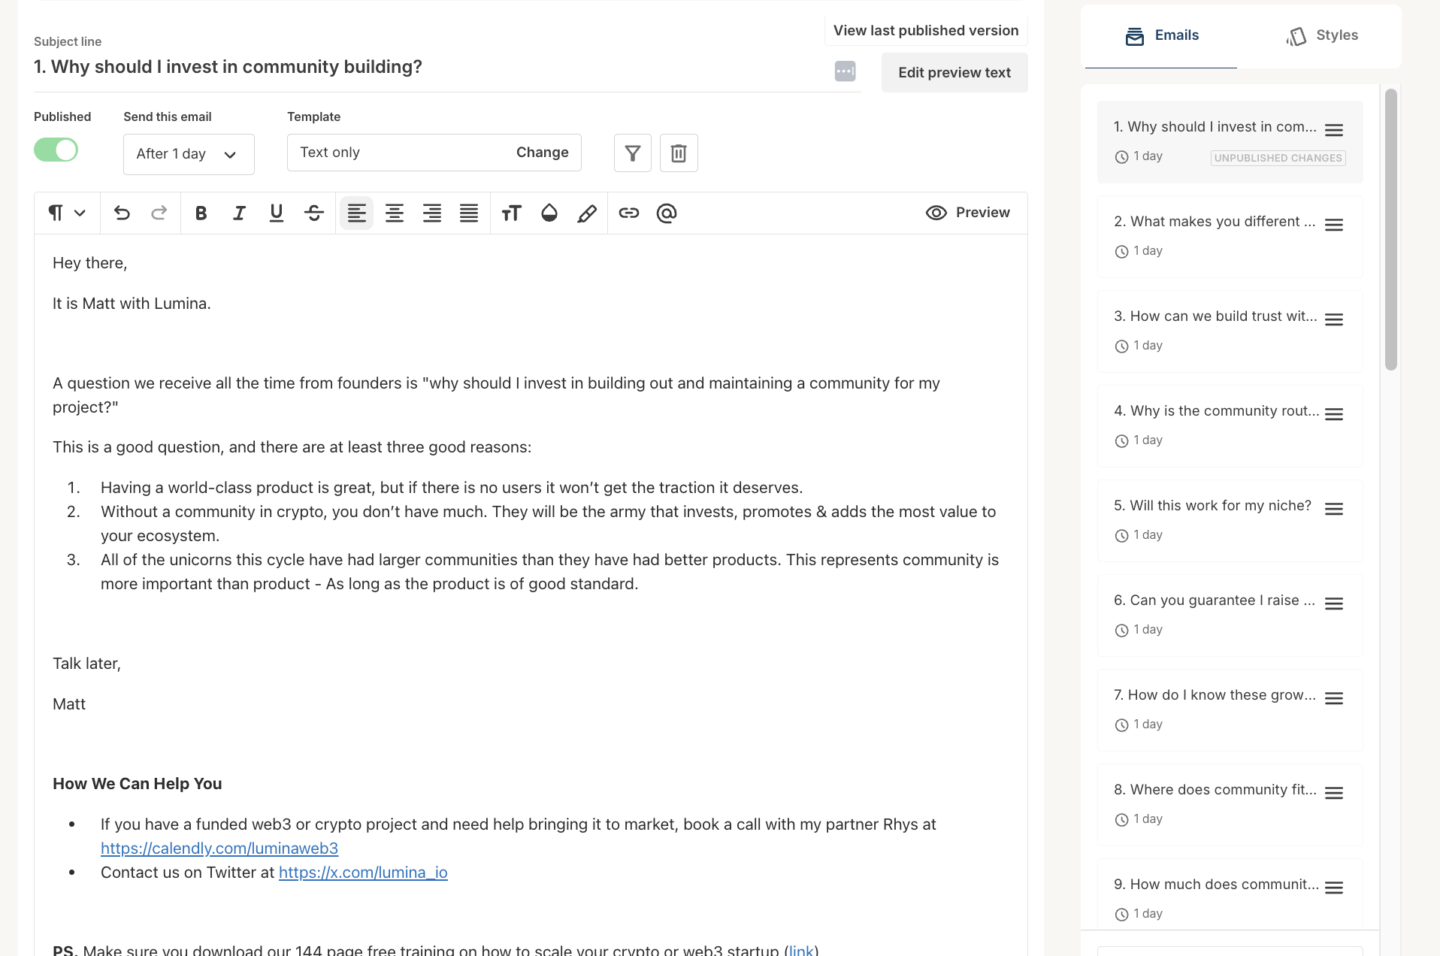Click the Edit preview text button
This screenshot has width=1440, height=956.
point(955,73)
